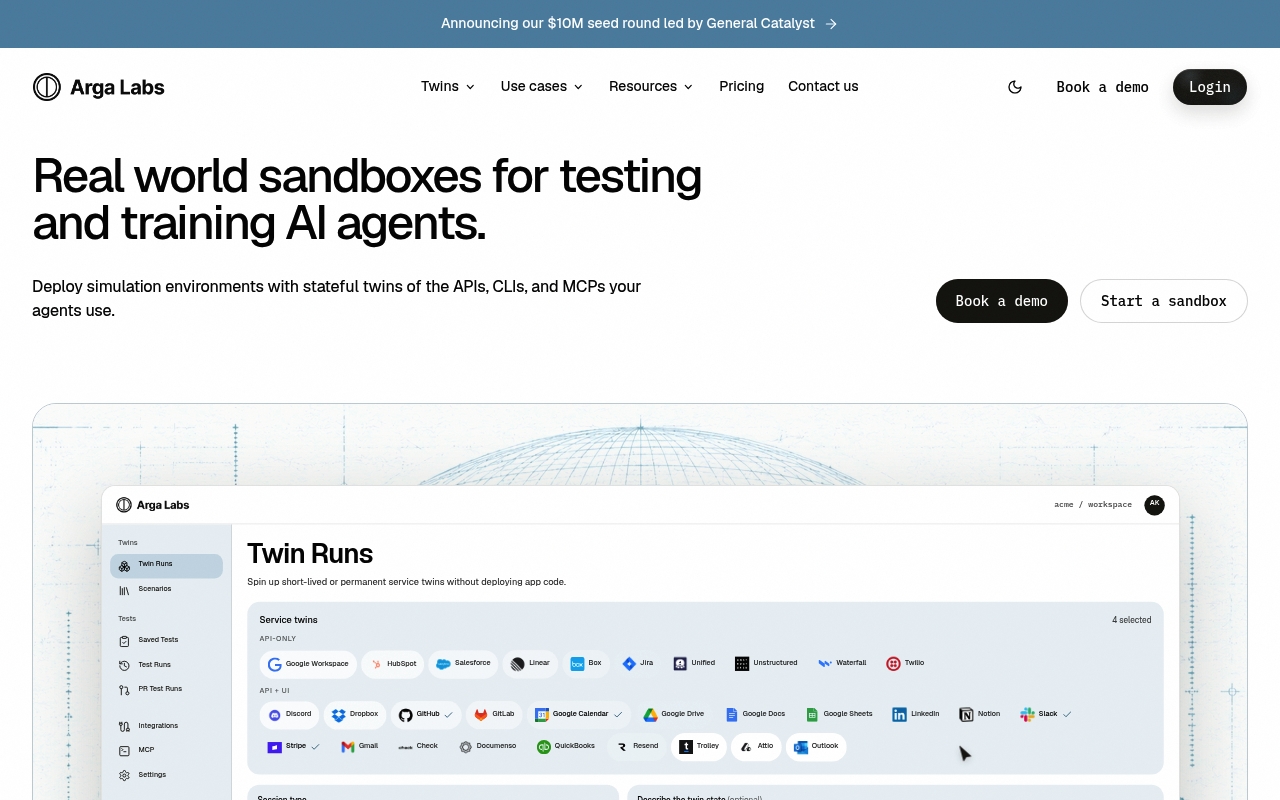Click the Waterfall twin icon

[x=825, y=664]
